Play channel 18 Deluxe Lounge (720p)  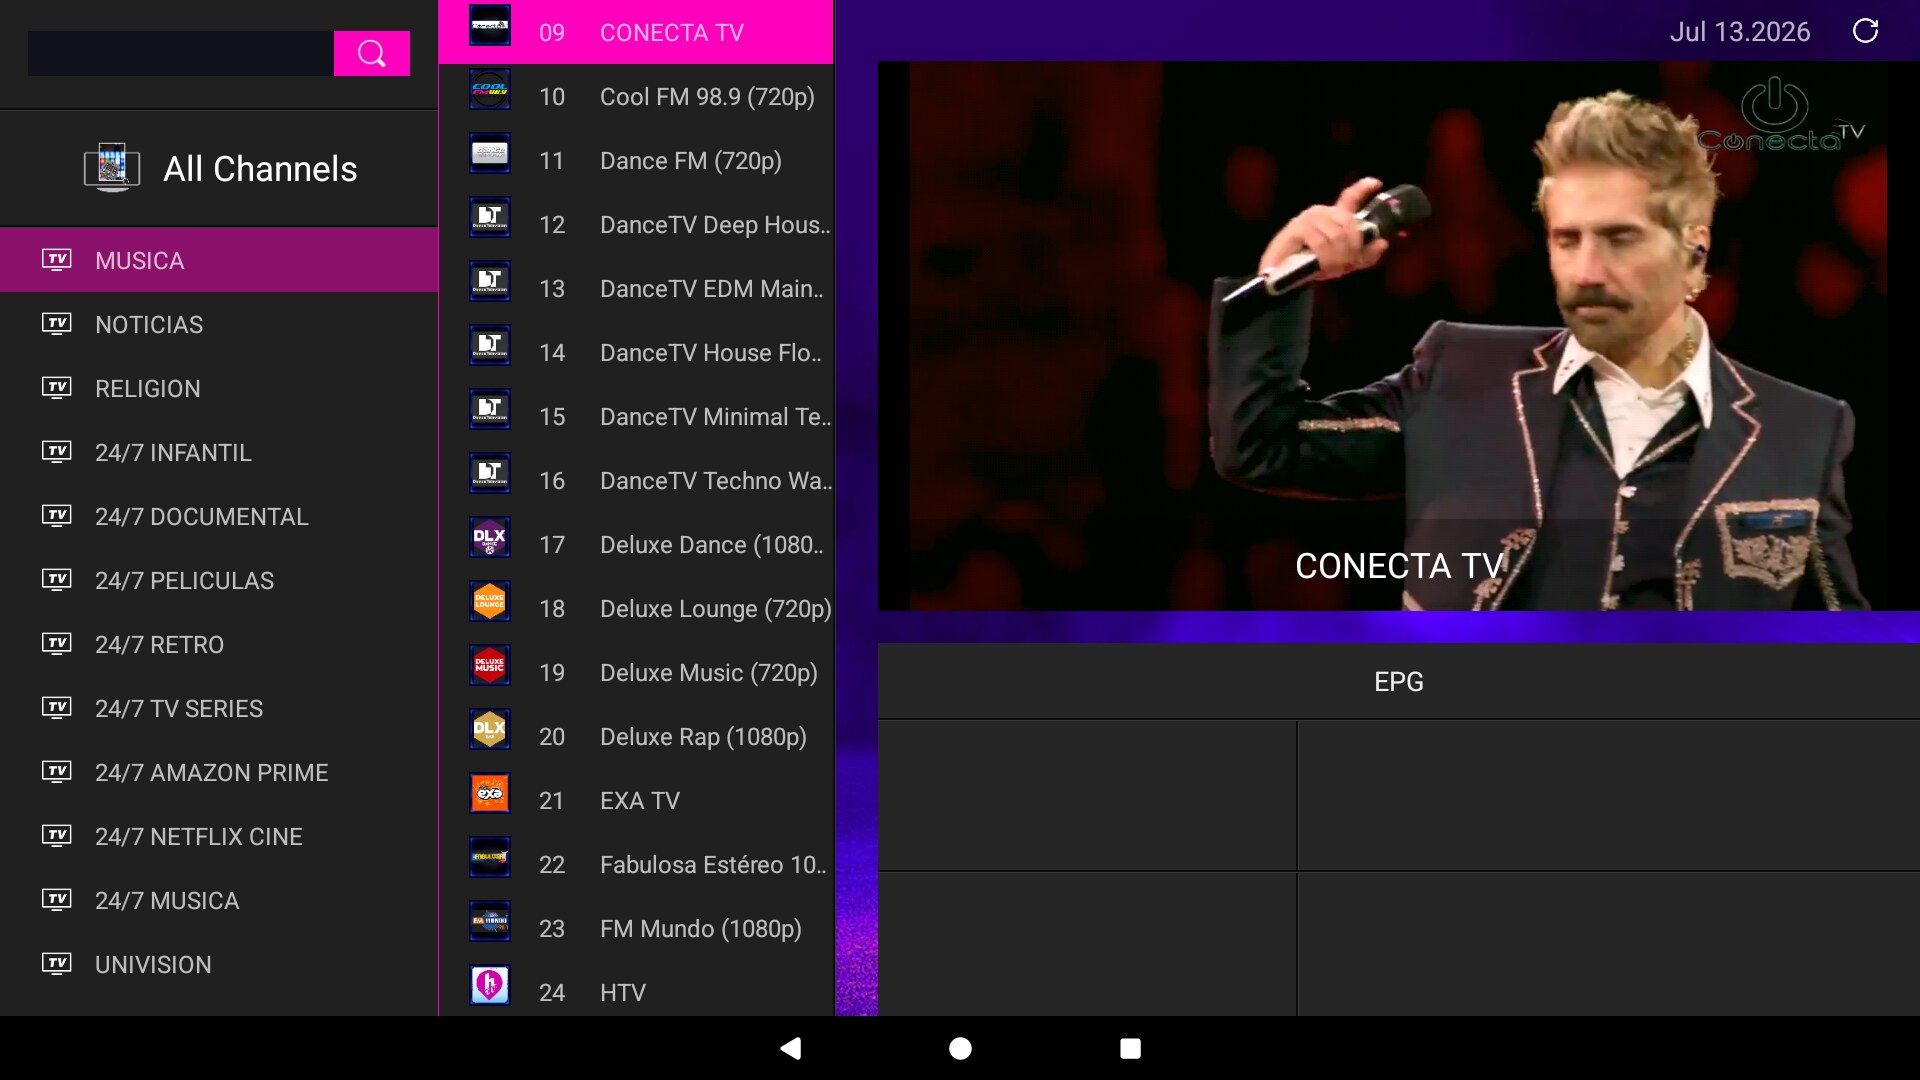[636, 608]
